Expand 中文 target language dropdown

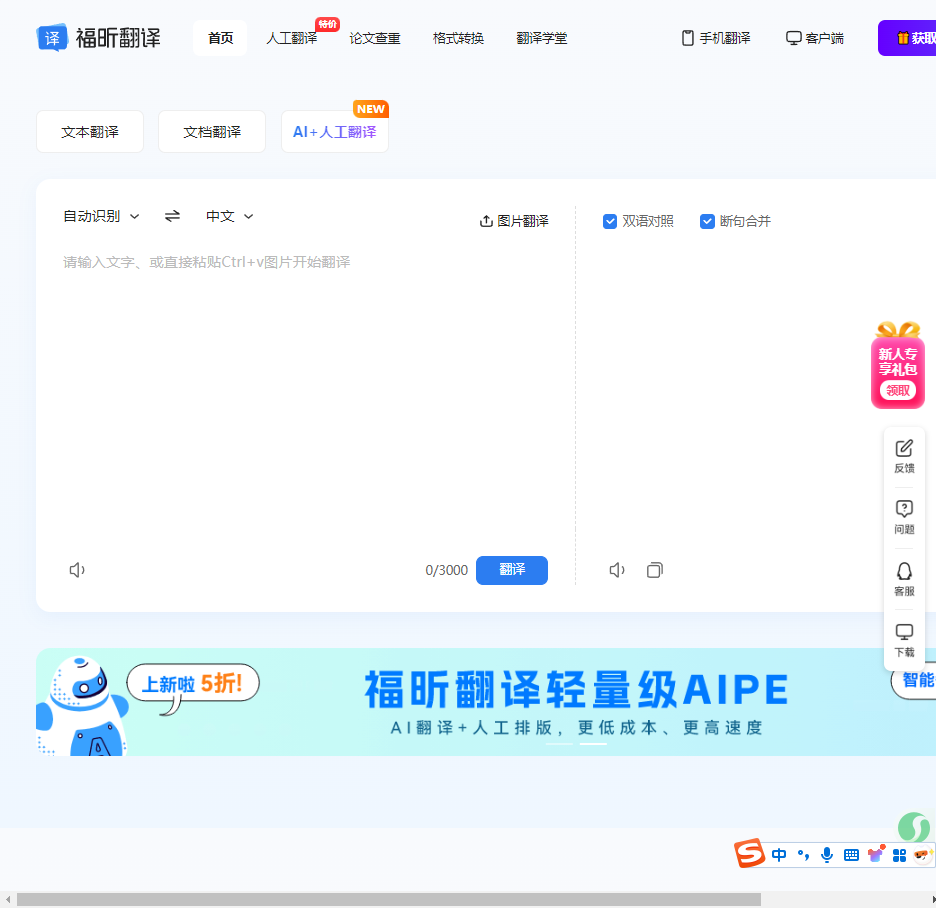(230, 216)
